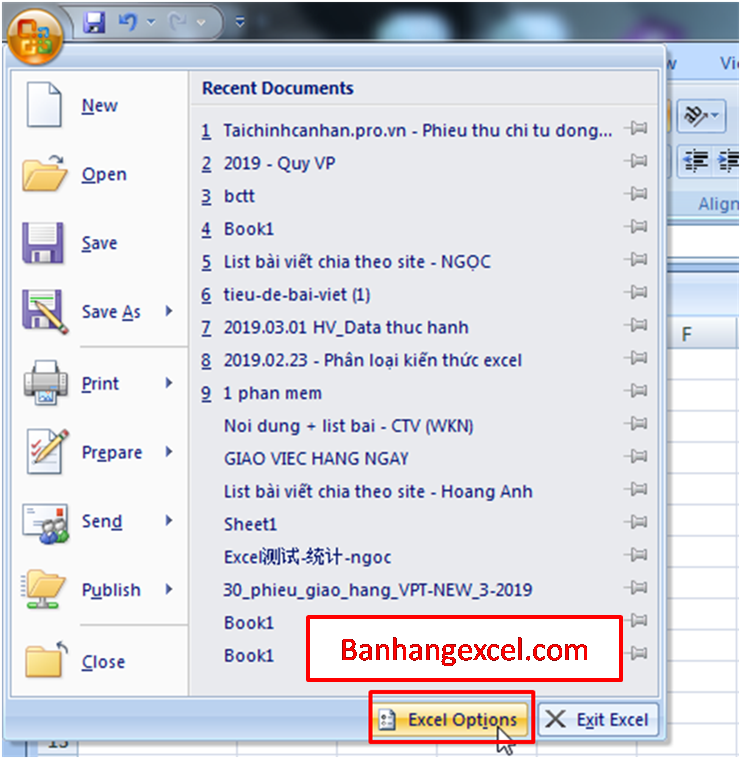Expand the Save As submenu arrow
Screen dimensions: 741x759
pyautogui.click(x=169, y=311)
